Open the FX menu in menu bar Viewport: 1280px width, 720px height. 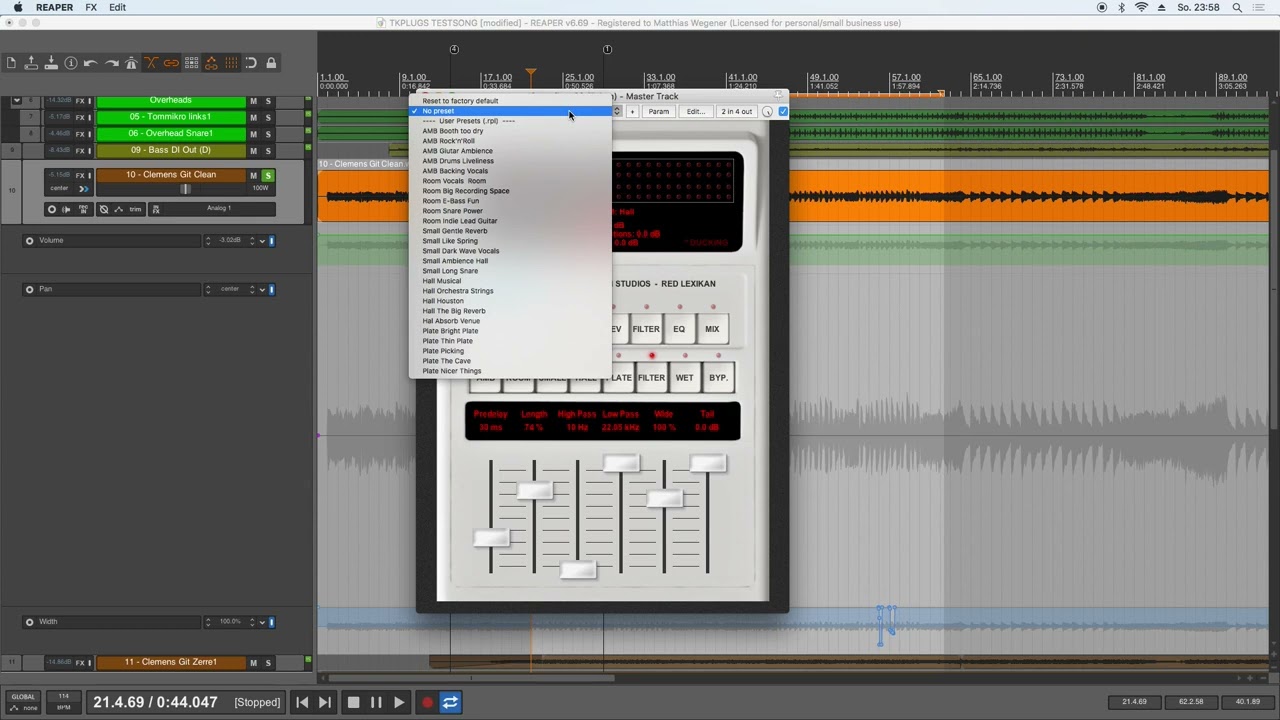(x=91, y=7)
